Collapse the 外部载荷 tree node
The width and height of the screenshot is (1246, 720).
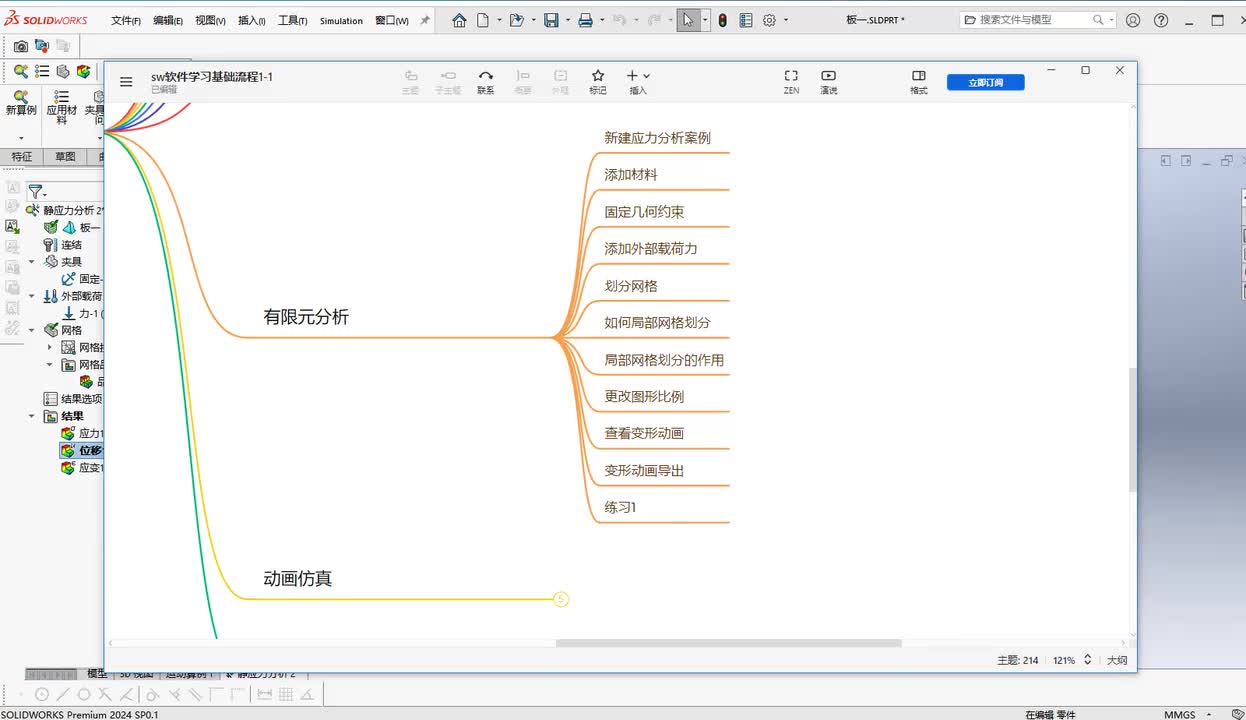(x=31, y=296)
